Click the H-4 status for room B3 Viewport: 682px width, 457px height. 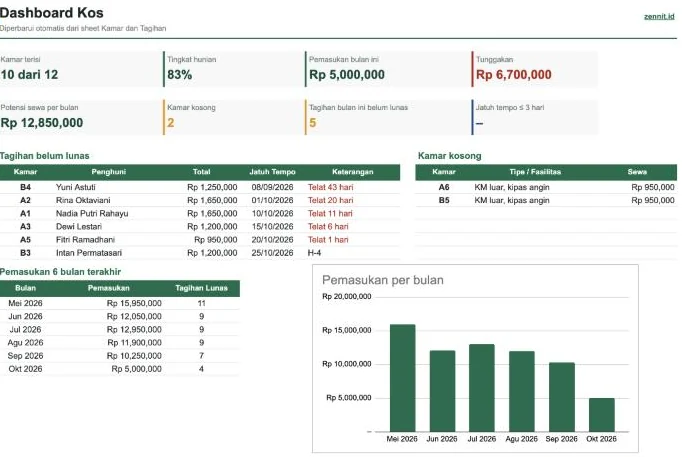pos(314,253)
